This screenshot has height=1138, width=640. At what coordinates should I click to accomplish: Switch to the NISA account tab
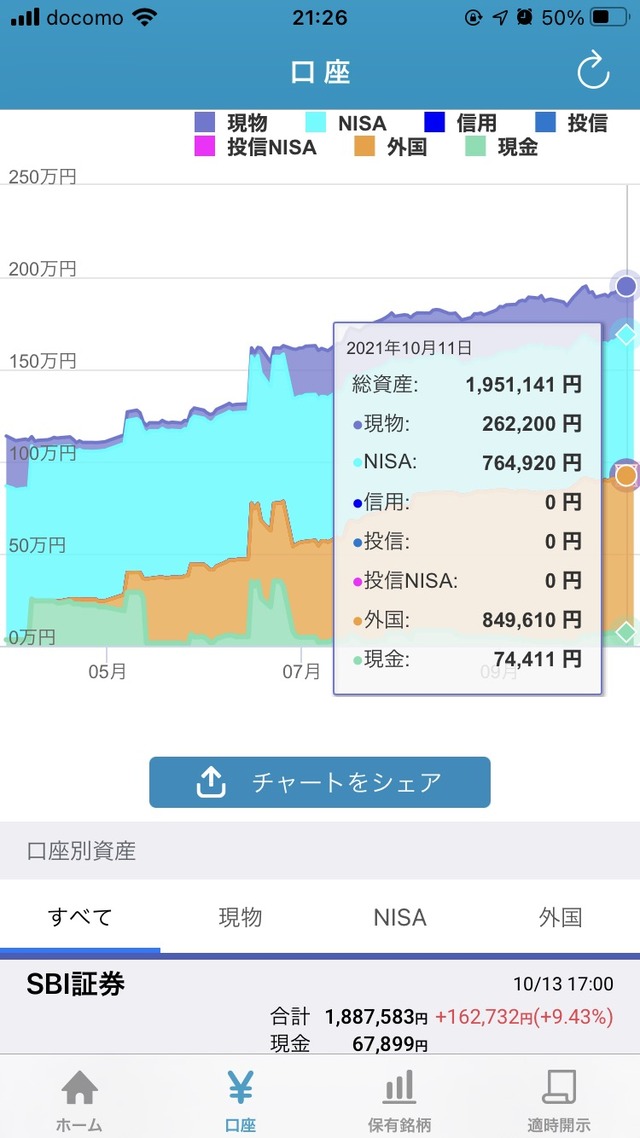pos(400,917)
